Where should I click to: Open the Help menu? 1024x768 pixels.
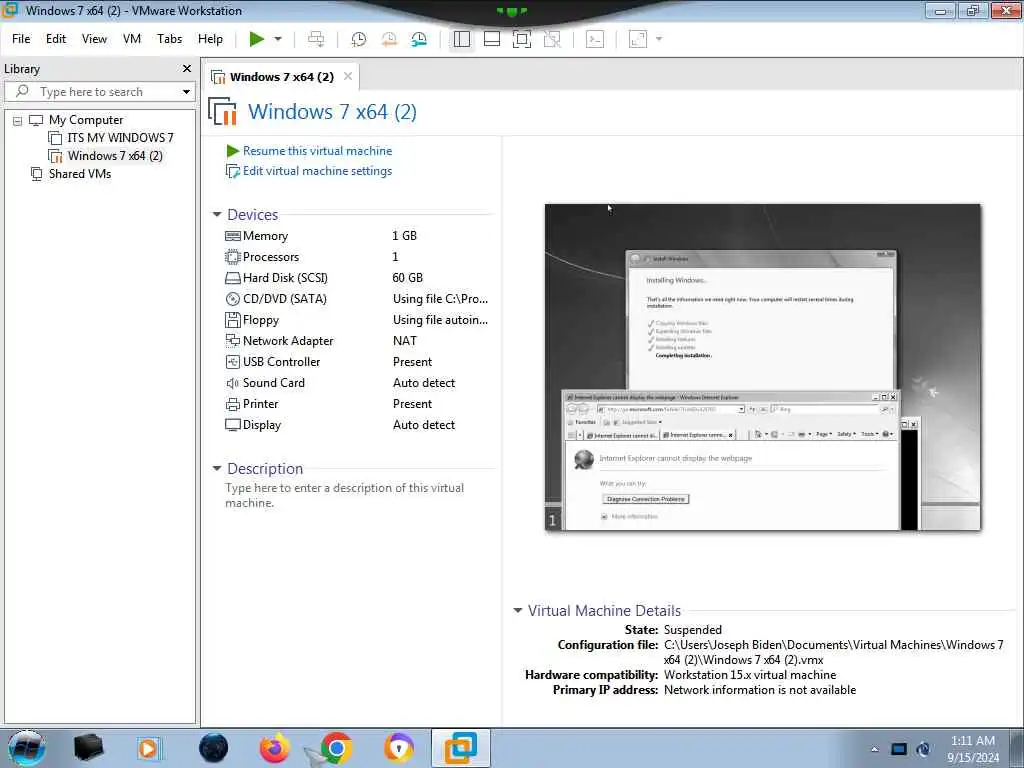pos(210,39)
